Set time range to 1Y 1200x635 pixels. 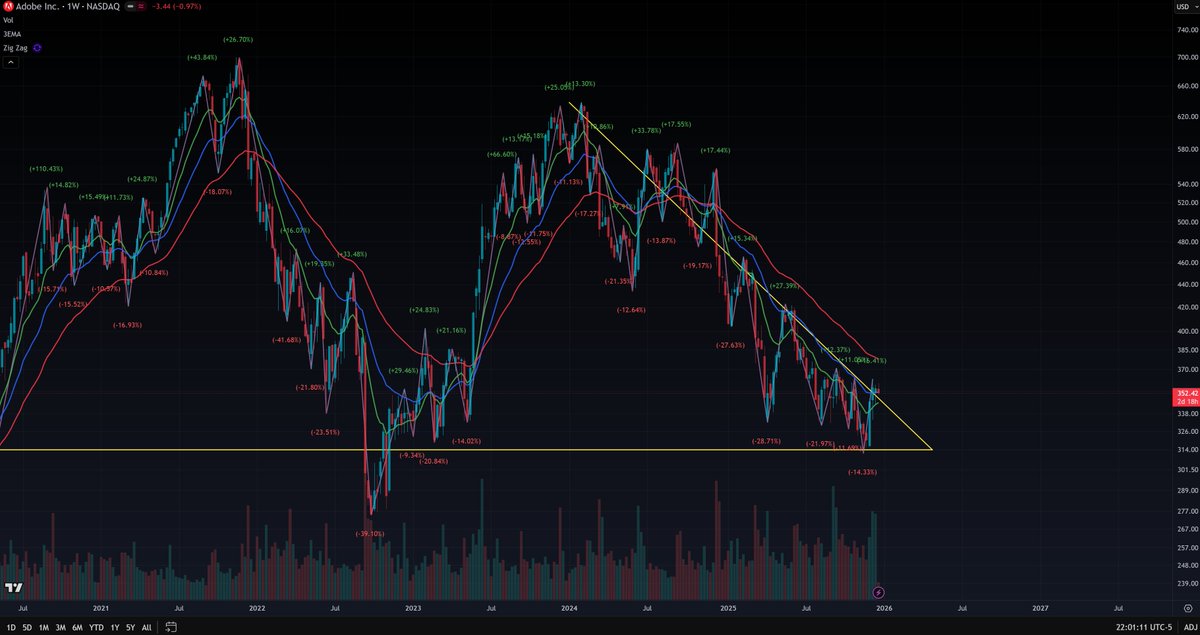(115, 627)
